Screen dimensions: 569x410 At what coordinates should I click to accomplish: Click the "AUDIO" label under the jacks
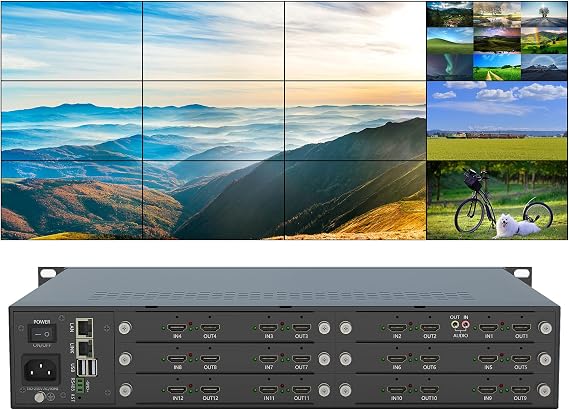pos(460,336)
